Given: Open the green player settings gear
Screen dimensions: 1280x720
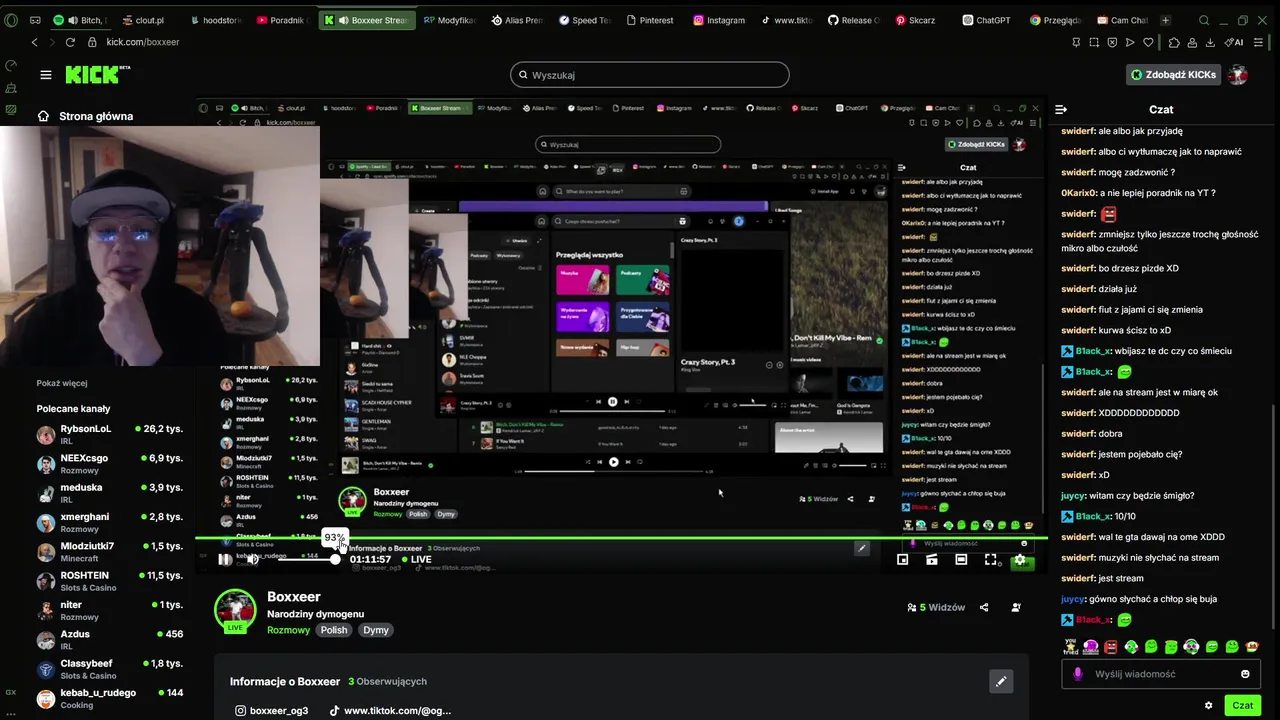Looking at the screenshot, I should [x=1020, y=560].
